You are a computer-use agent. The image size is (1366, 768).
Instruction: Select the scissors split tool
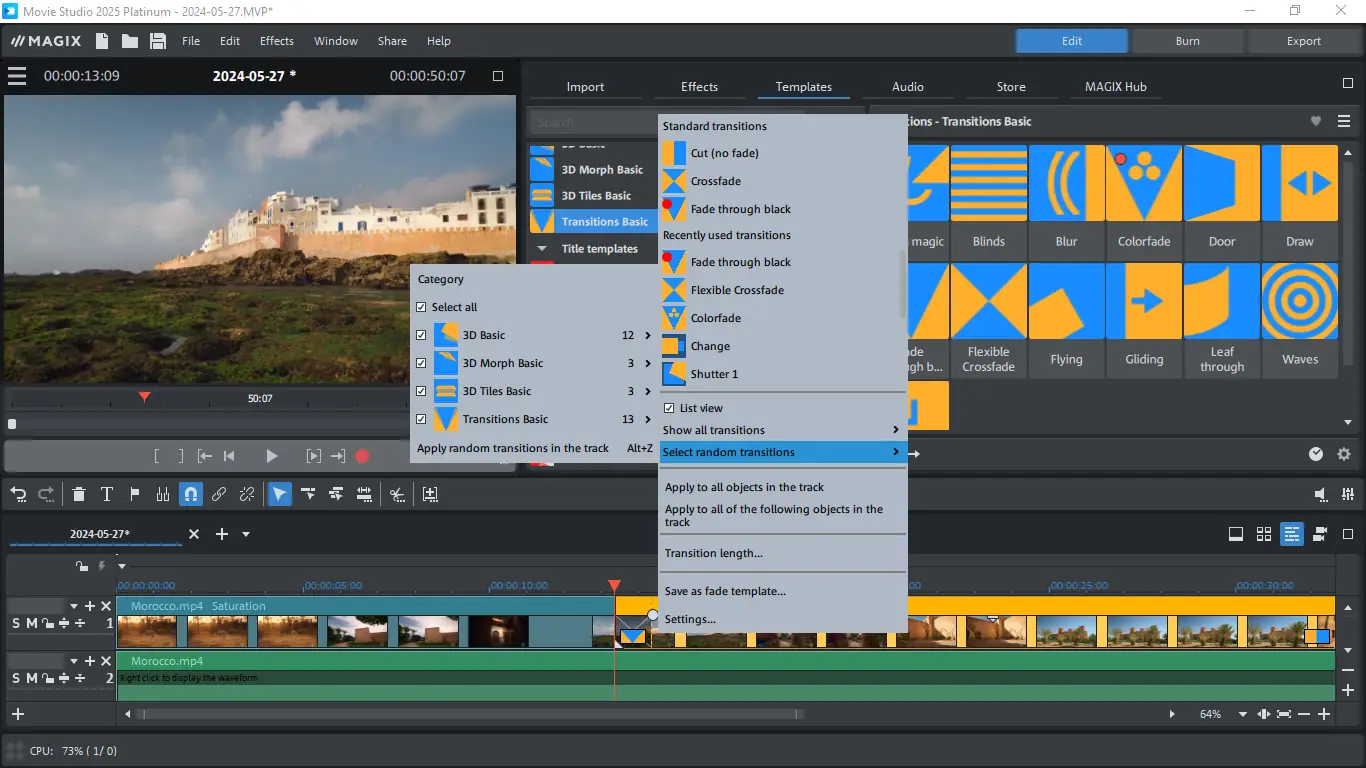pyautogui.click(x=397, y=494)
